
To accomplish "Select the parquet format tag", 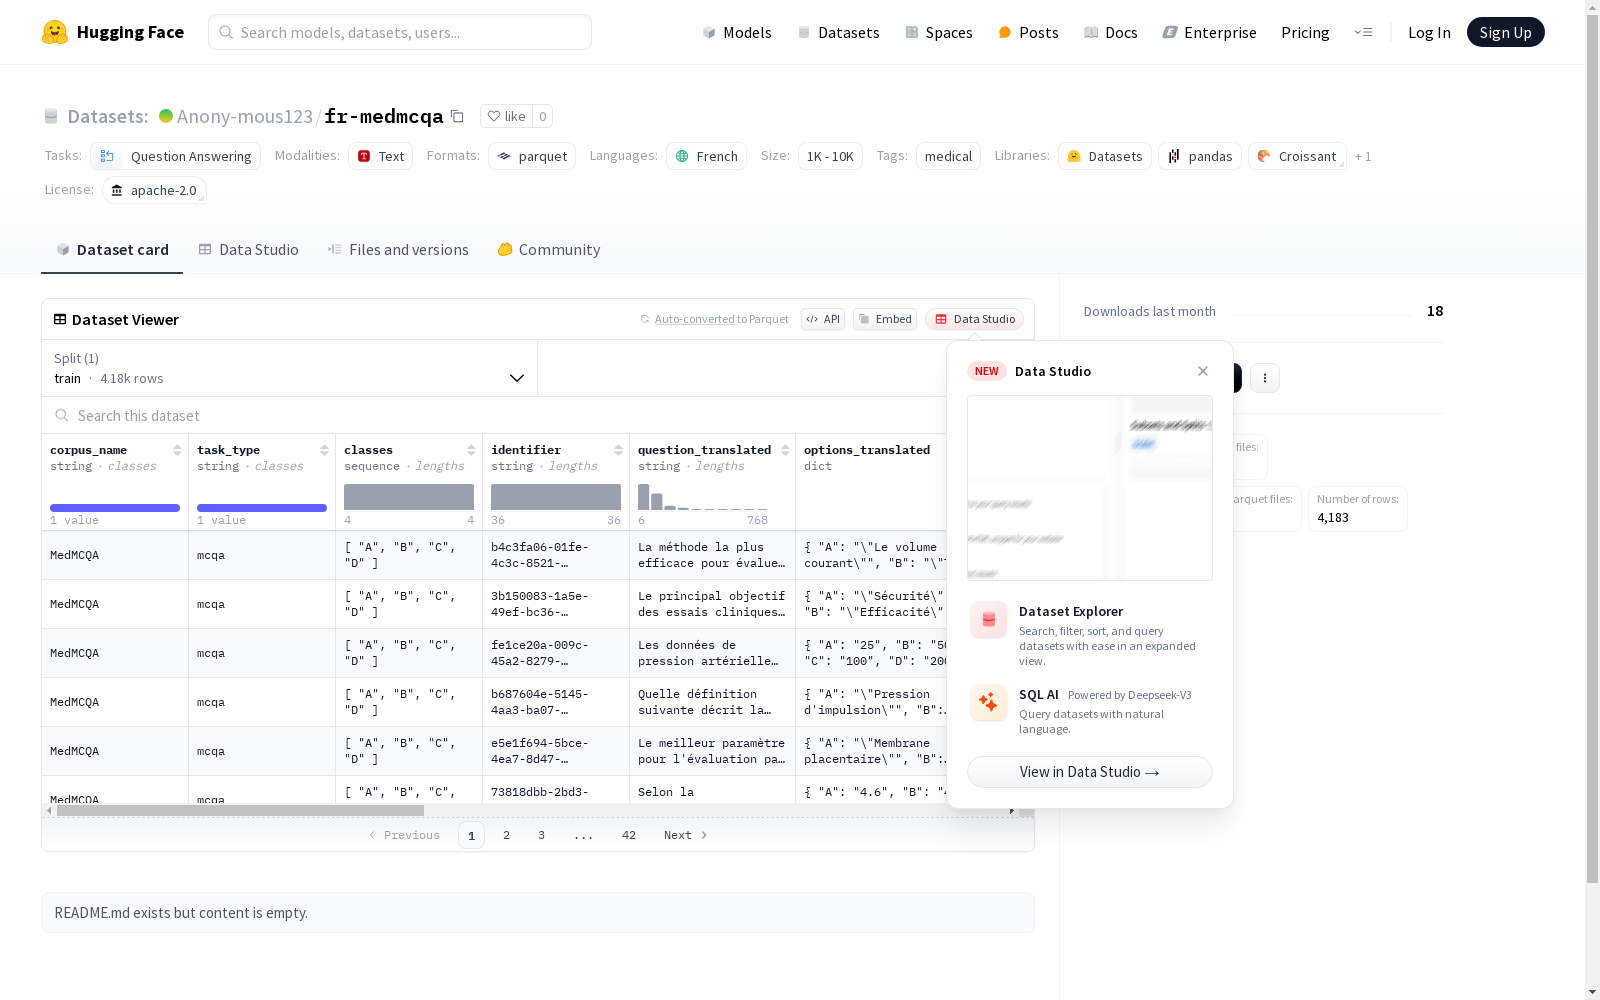I will click(x=532, y=156).
